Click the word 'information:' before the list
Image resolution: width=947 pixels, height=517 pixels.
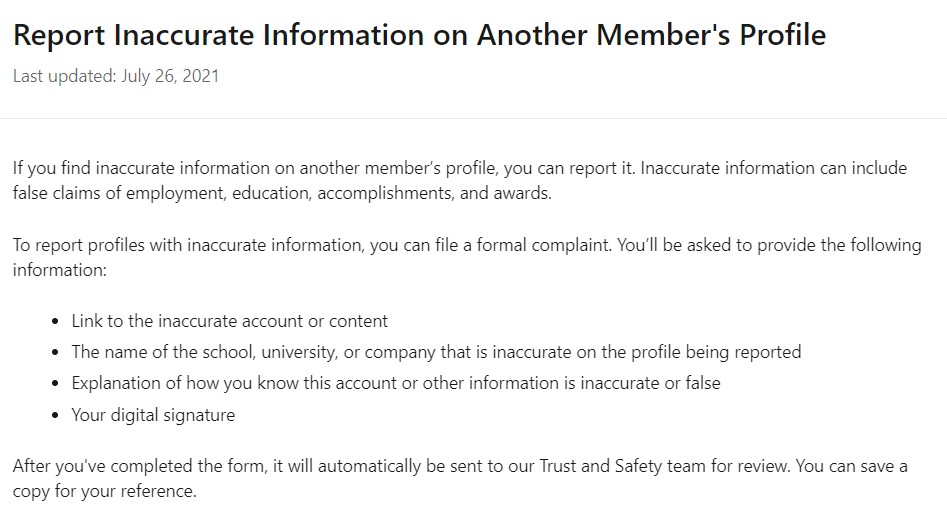(x=60, y=270)
